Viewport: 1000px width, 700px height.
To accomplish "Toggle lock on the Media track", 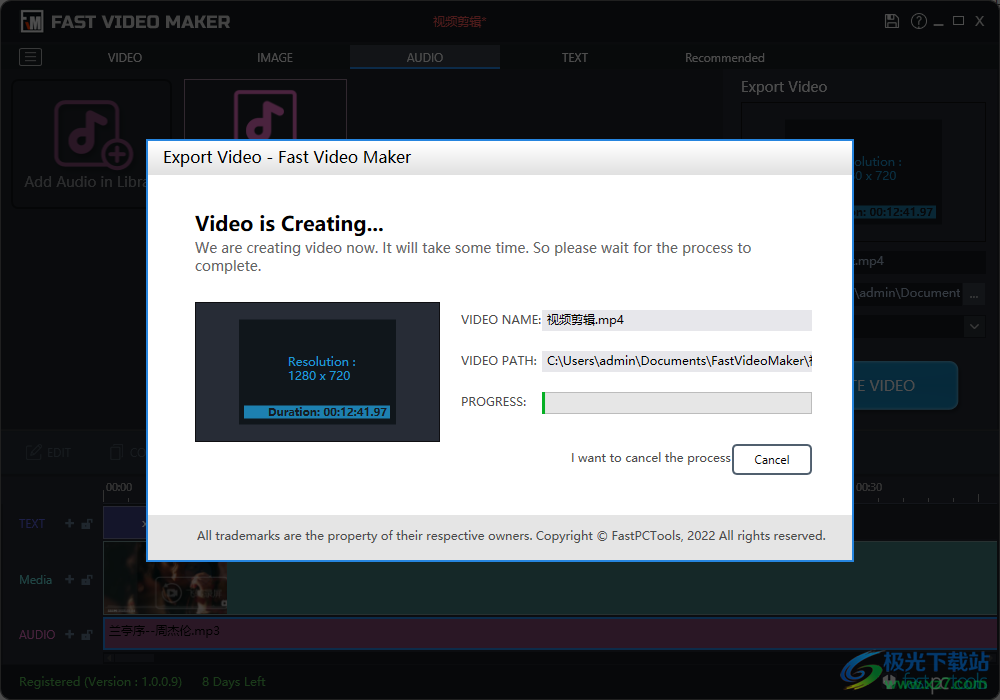I will pos(87,580).
